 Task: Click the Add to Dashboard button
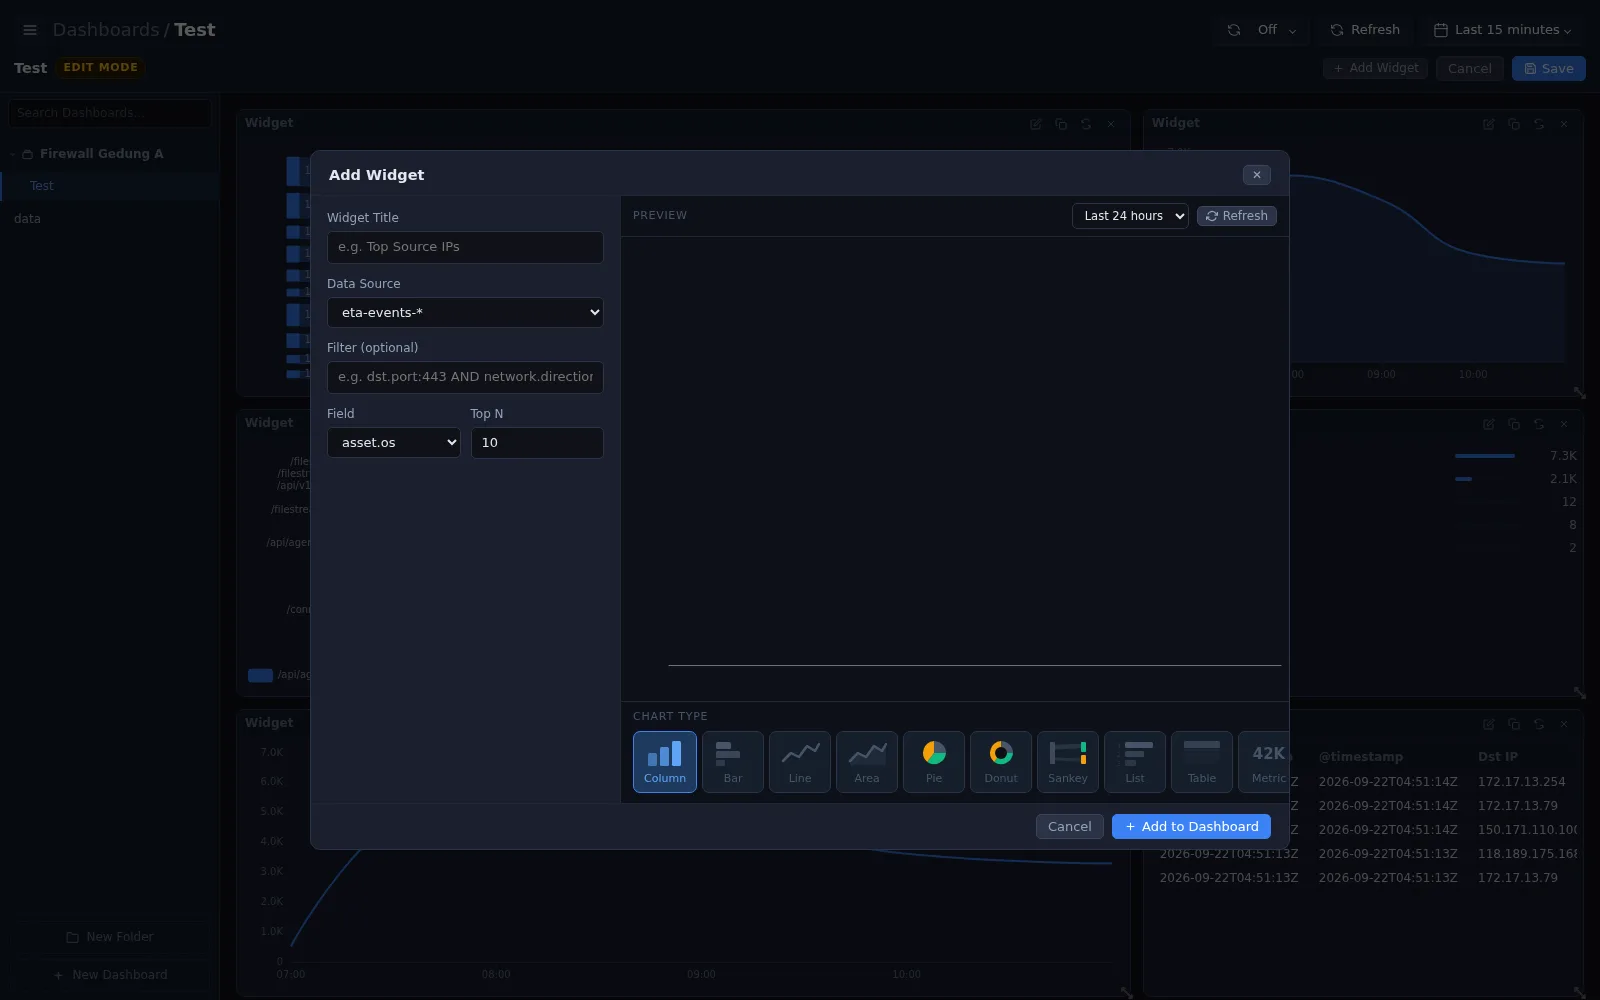pos(1191,827)
